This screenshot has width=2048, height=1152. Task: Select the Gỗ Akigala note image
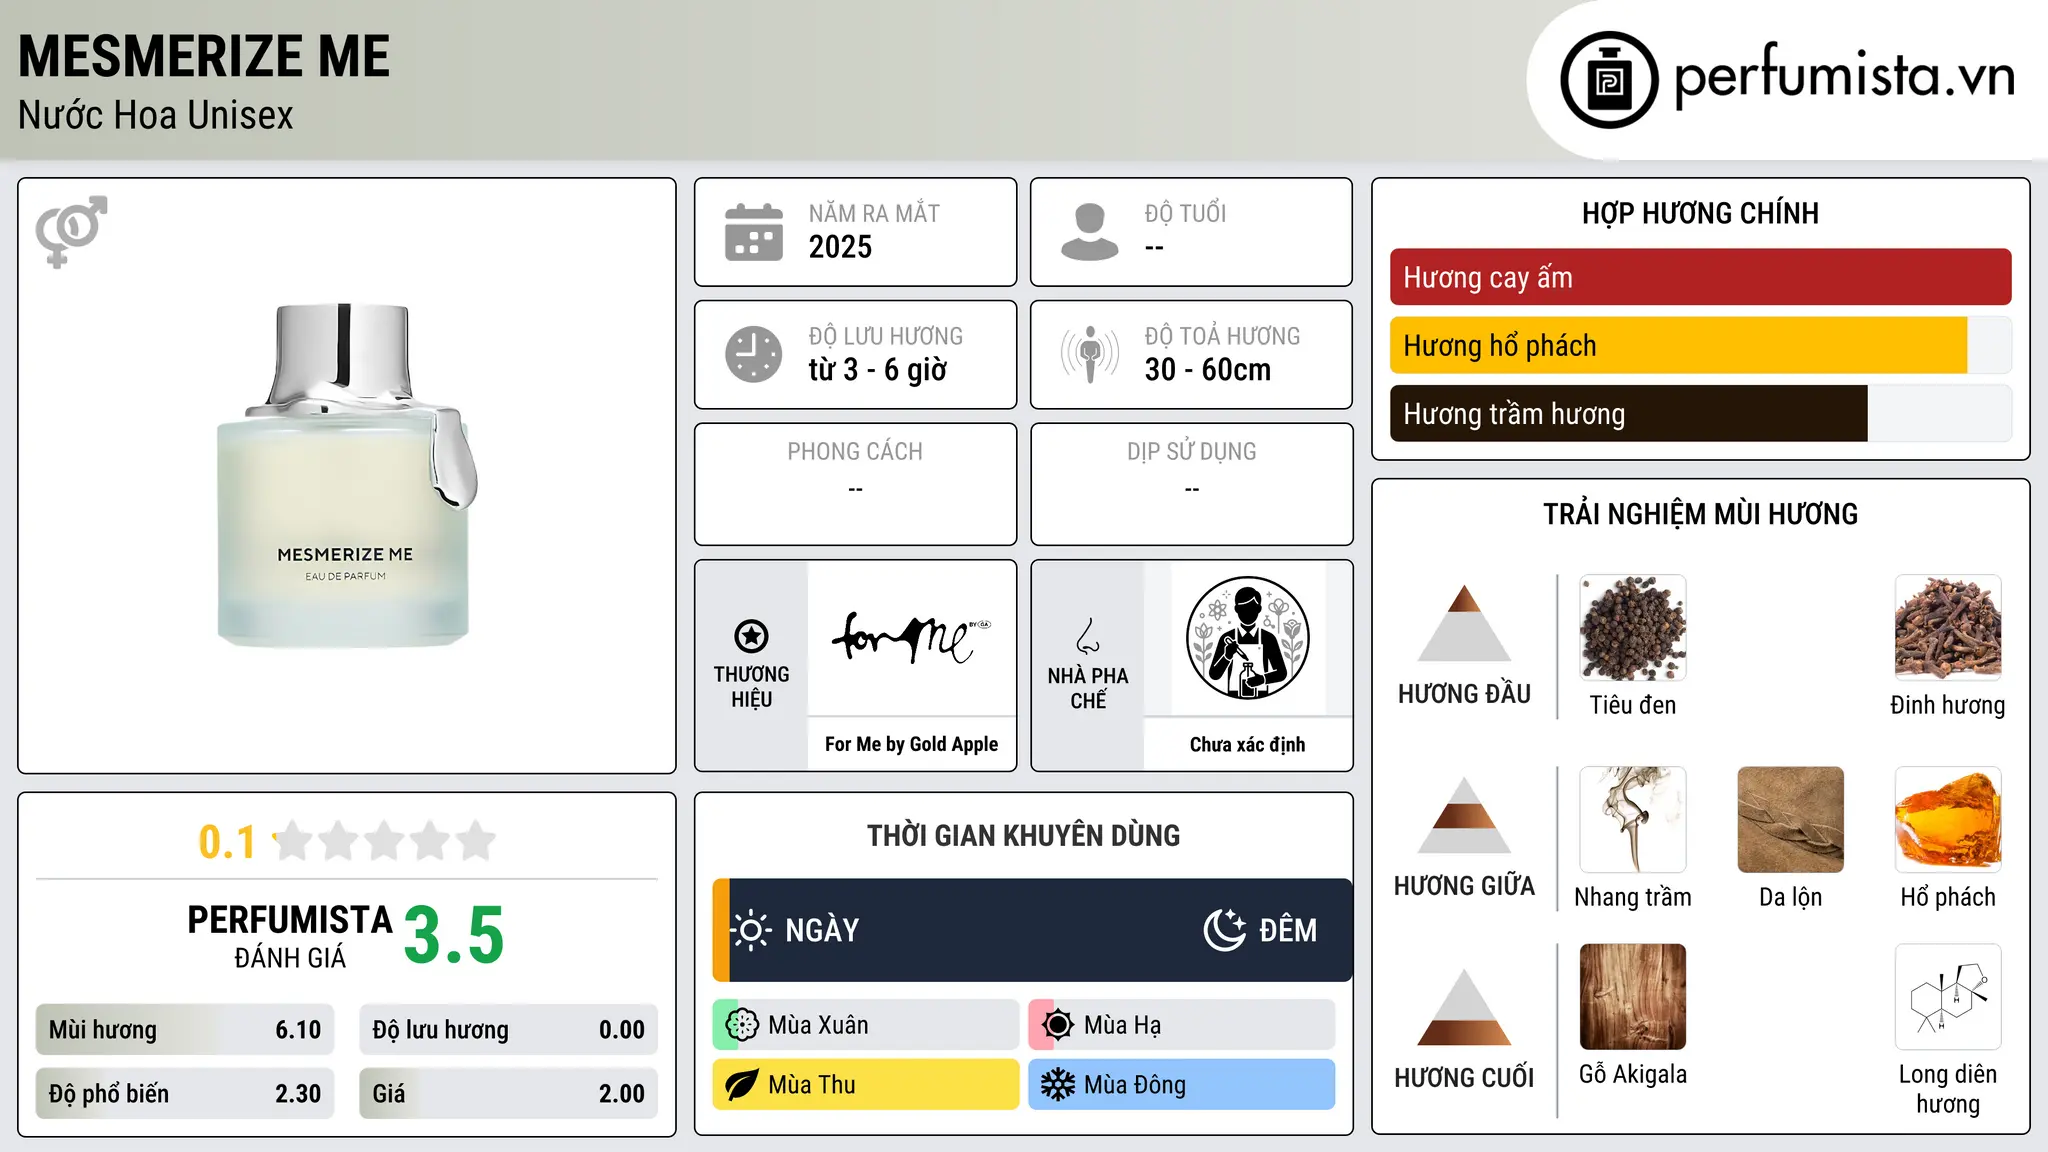[x=1632, y=997]
